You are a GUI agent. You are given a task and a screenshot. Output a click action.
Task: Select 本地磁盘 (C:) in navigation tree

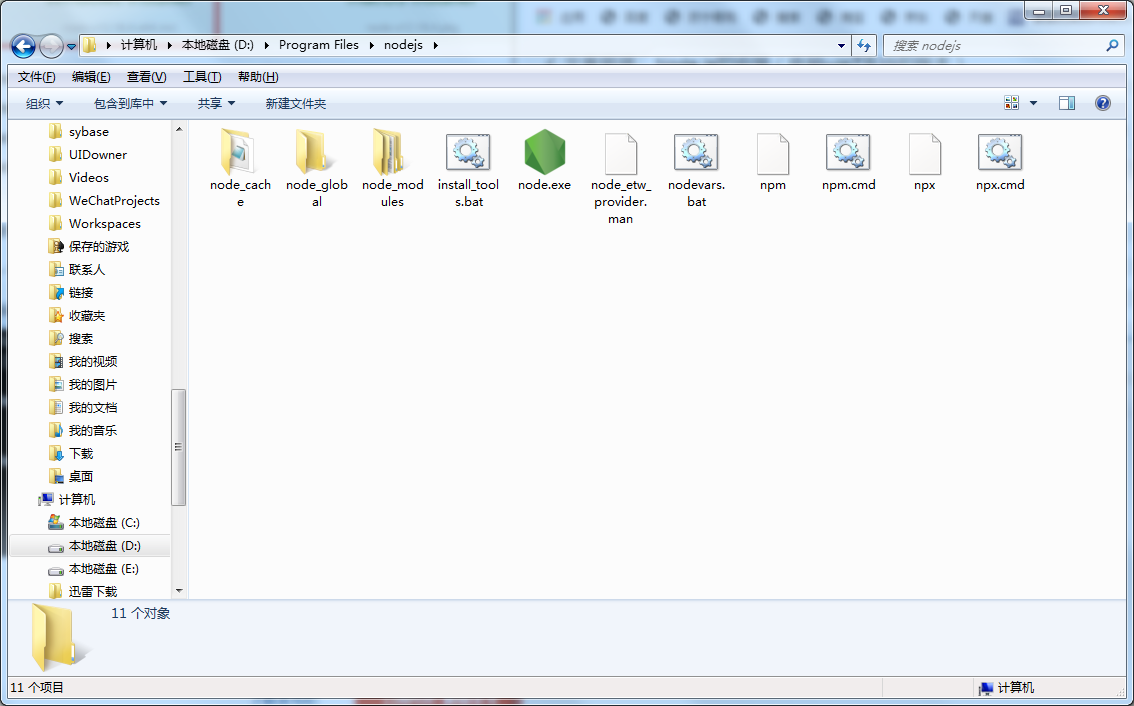click(x=104, y=523)
